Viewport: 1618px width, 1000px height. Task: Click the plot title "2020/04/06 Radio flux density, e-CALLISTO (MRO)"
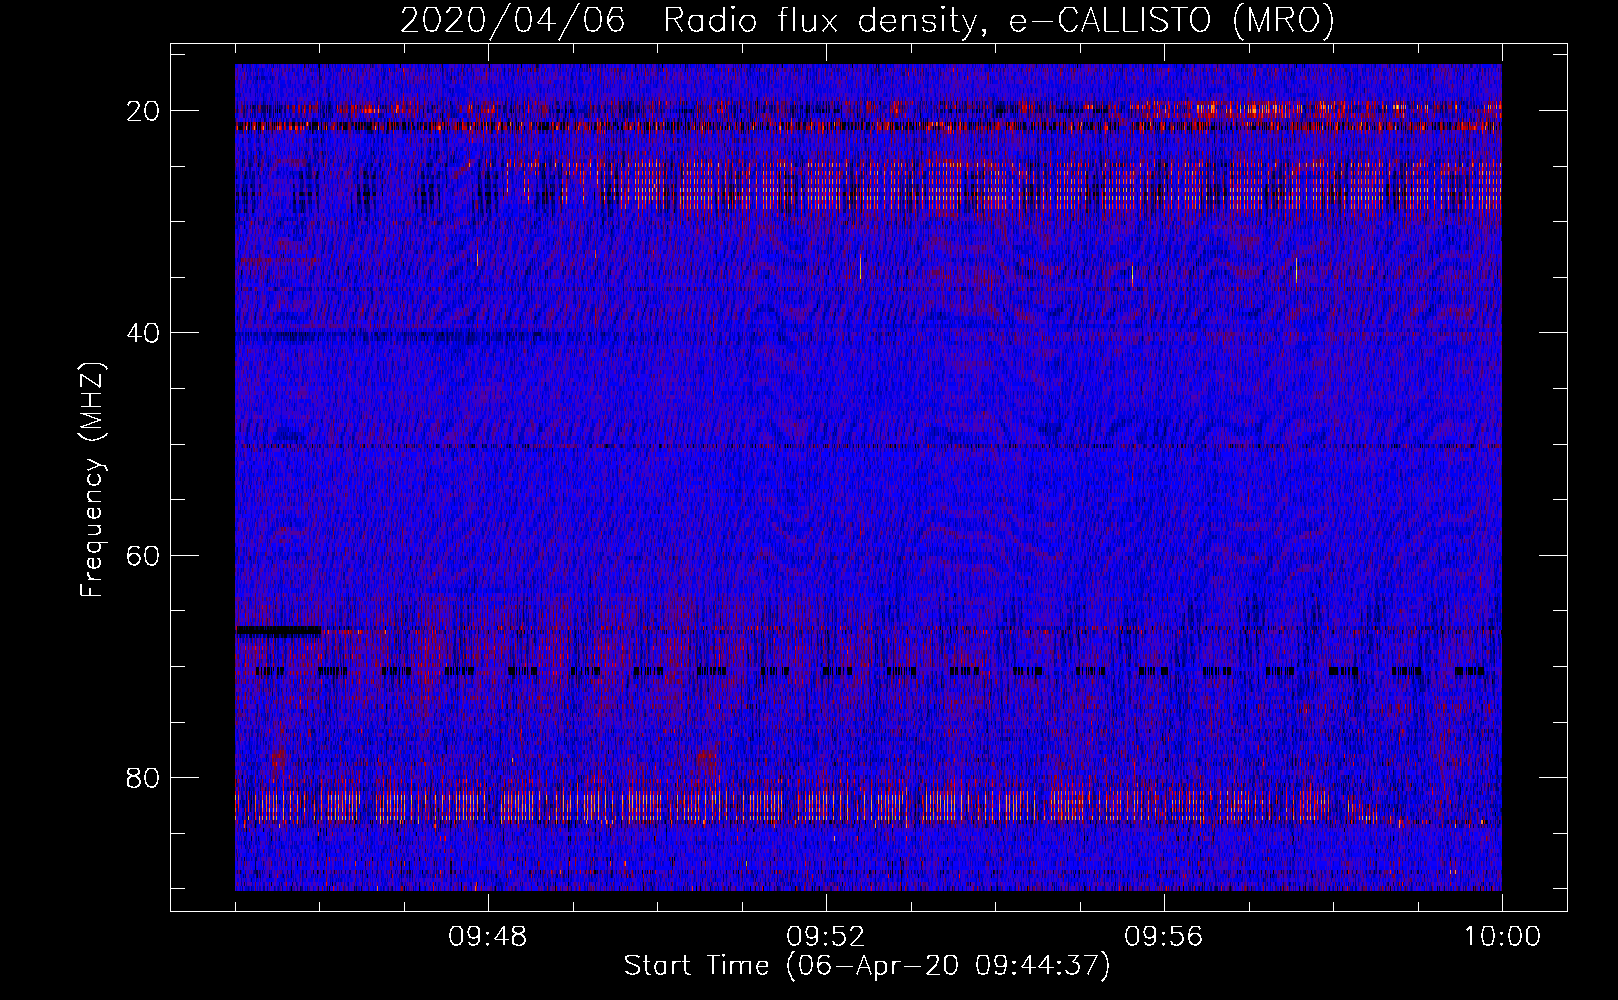point(867,20)
